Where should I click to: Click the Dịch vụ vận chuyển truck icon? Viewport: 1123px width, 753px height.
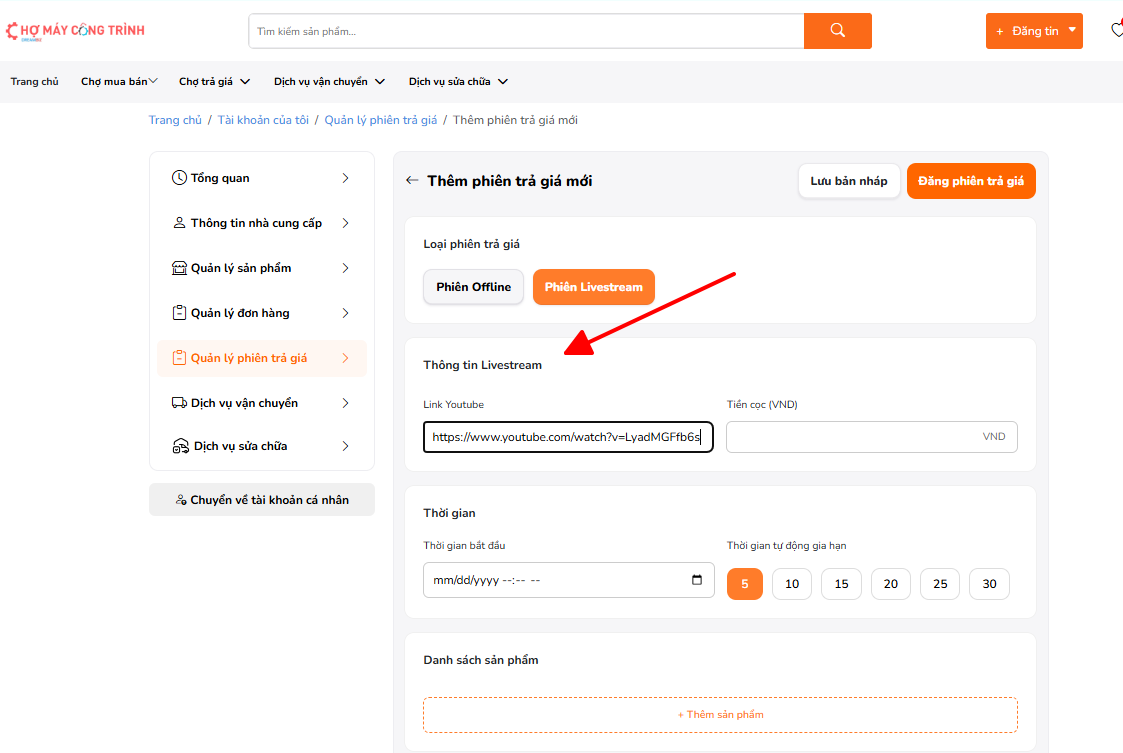(x=179, y=403)
